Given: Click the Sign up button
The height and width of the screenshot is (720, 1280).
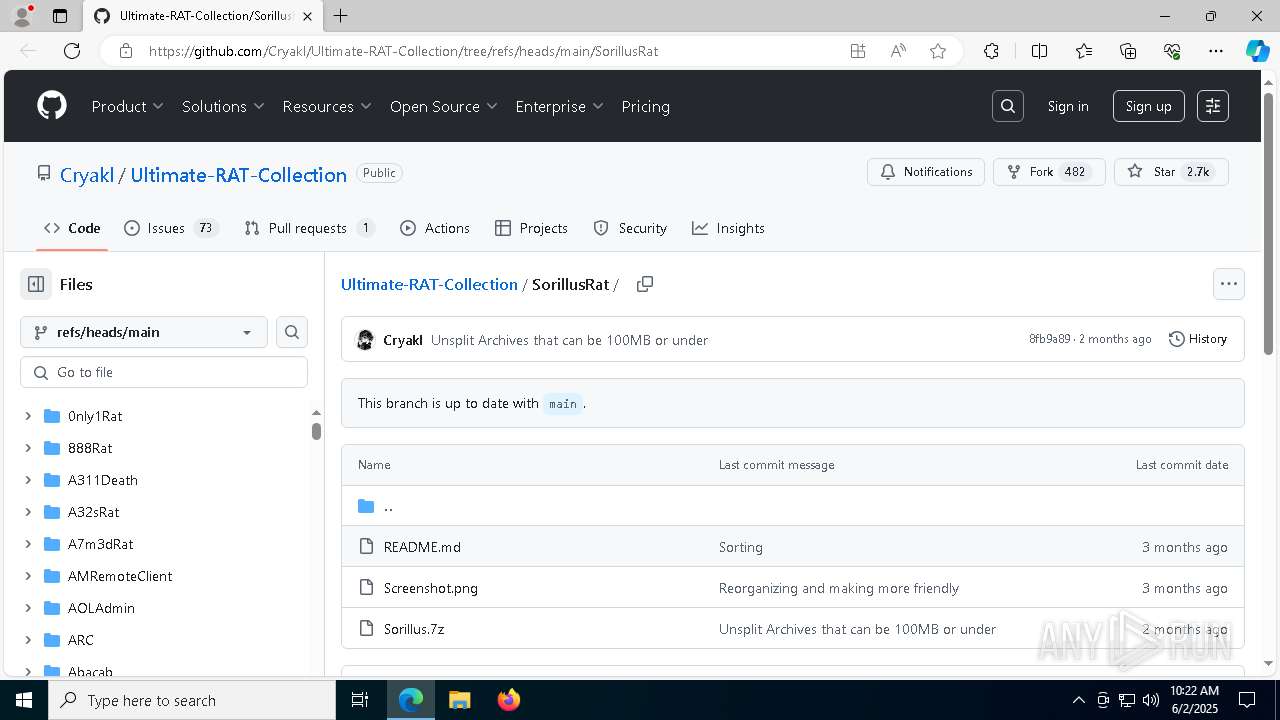Looking at the screenshot, I should 1149,106.
